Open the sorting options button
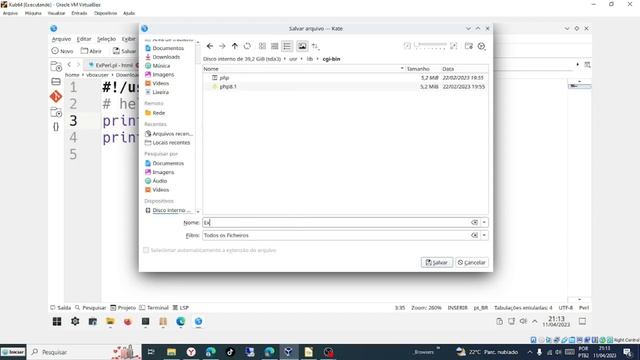 pos(315,46)
